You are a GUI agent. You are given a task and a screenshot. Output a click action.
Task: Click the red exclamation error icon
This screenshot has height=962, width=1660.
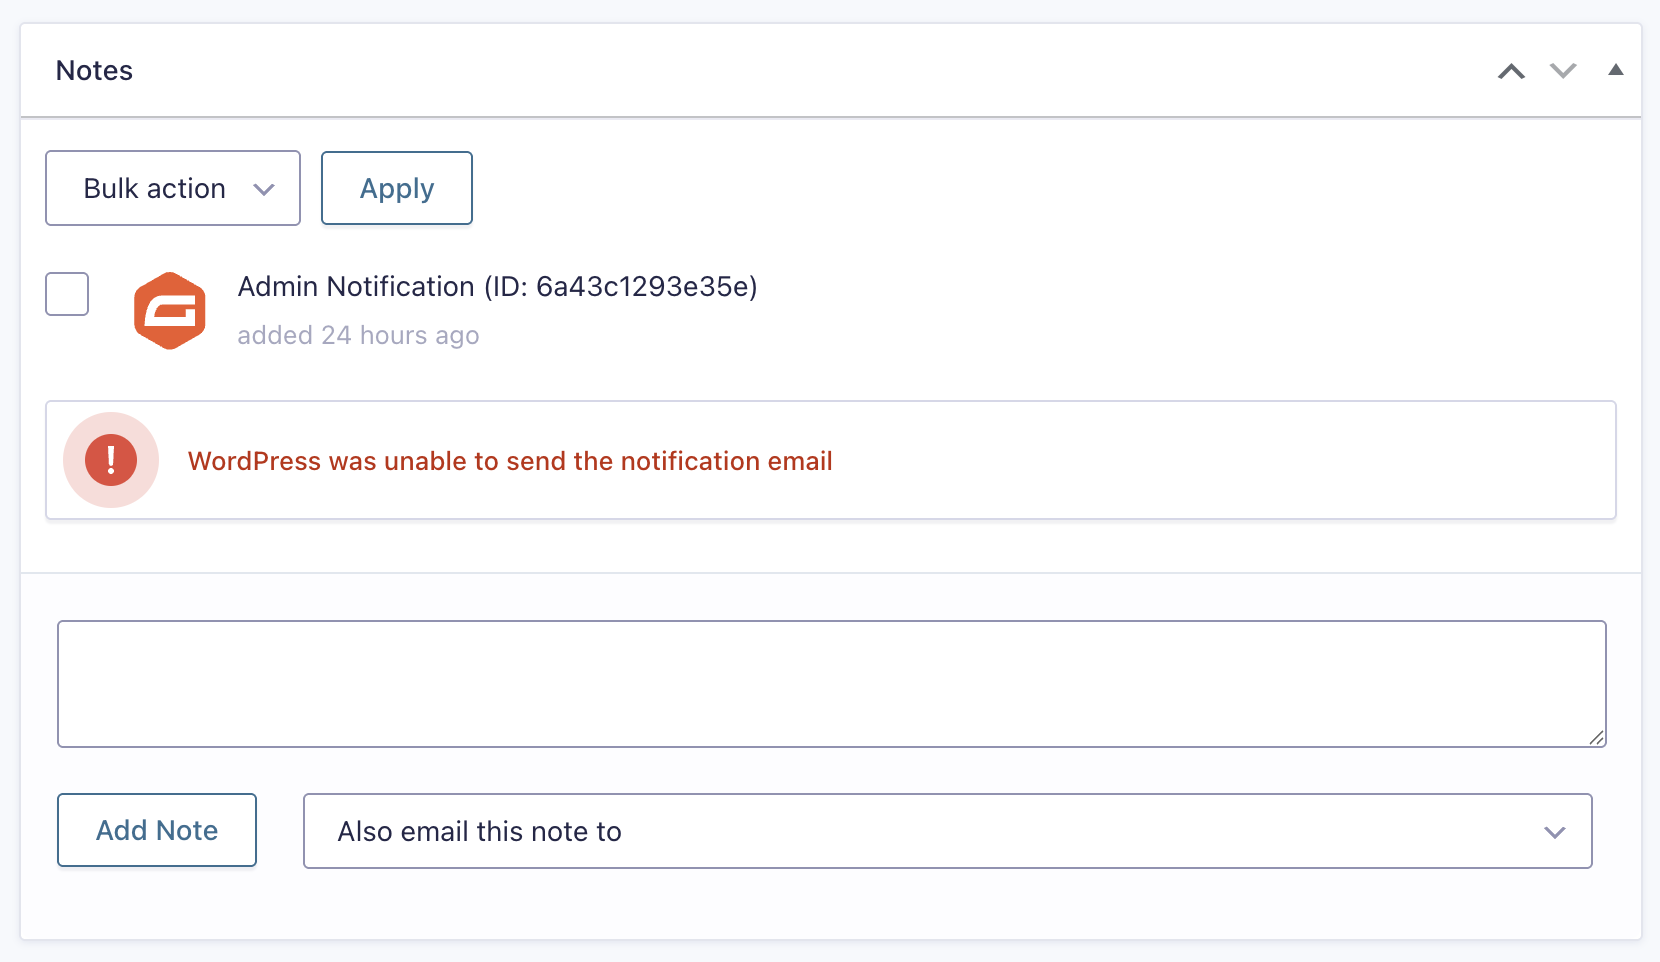tap(111, 460)
